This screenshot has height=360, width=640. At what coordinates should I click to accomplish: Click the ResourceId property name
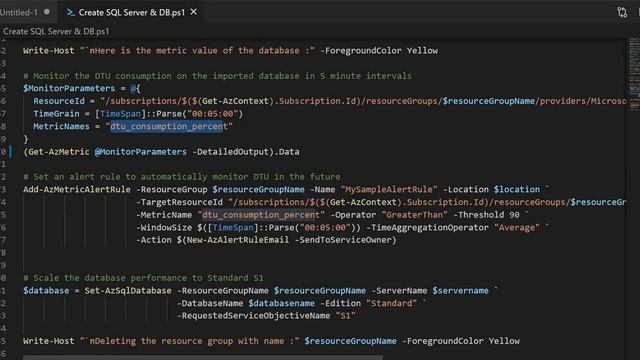point(59,101)
